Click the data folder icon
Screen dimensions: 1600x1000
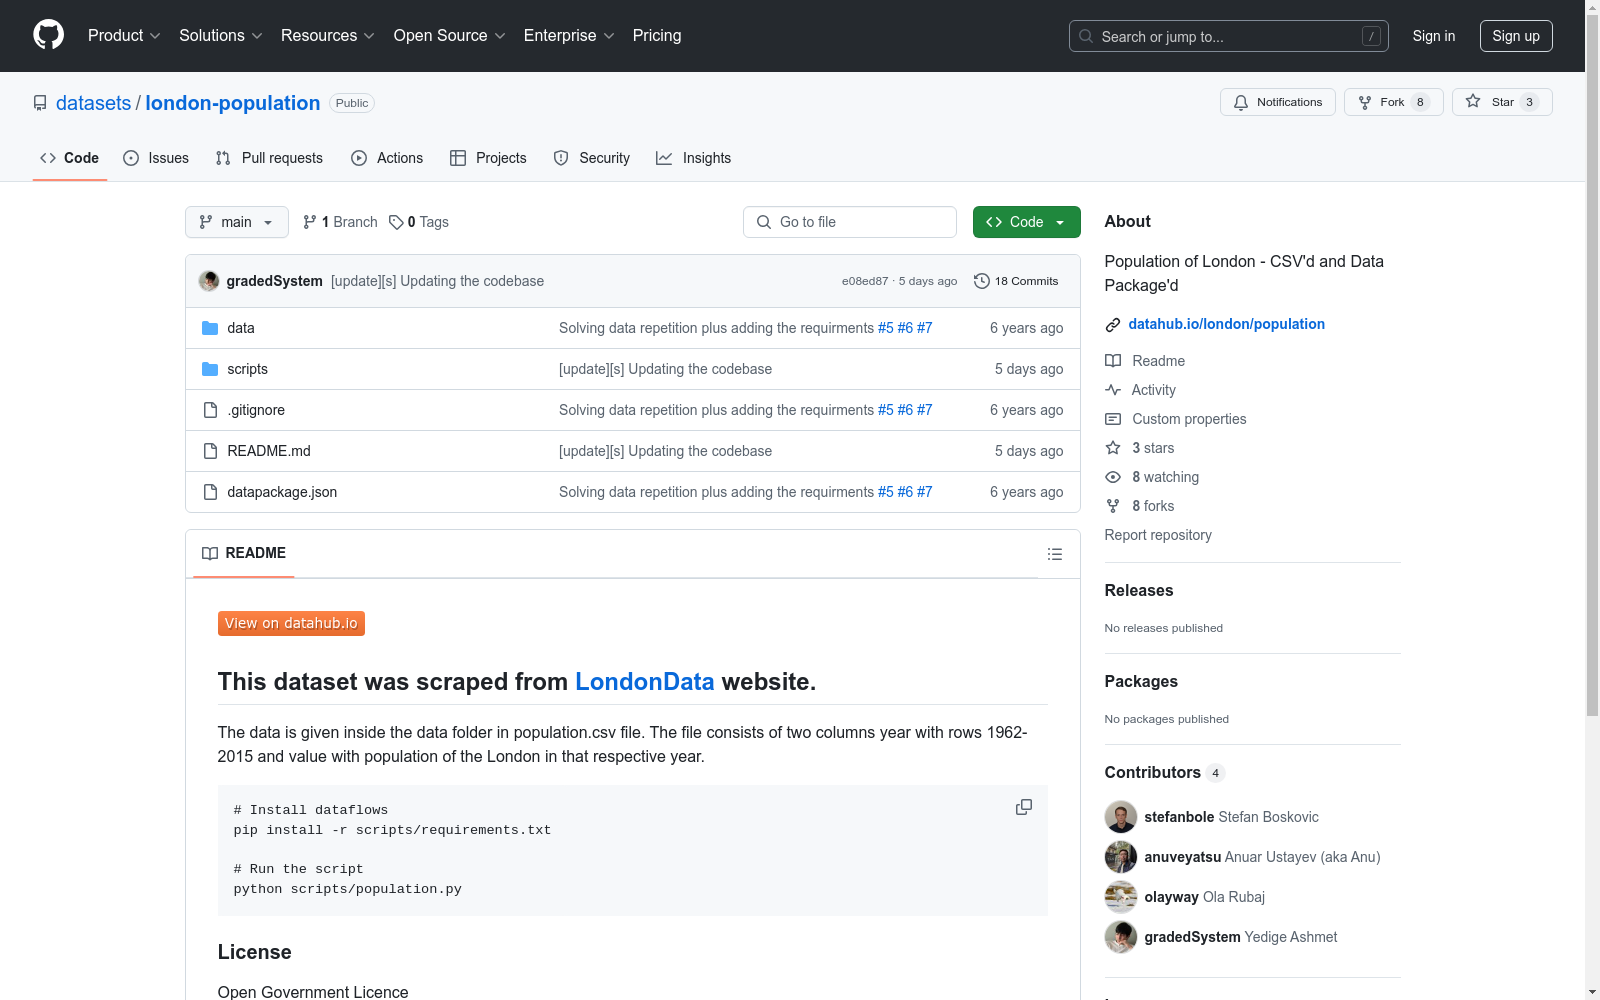coord(210,328)
